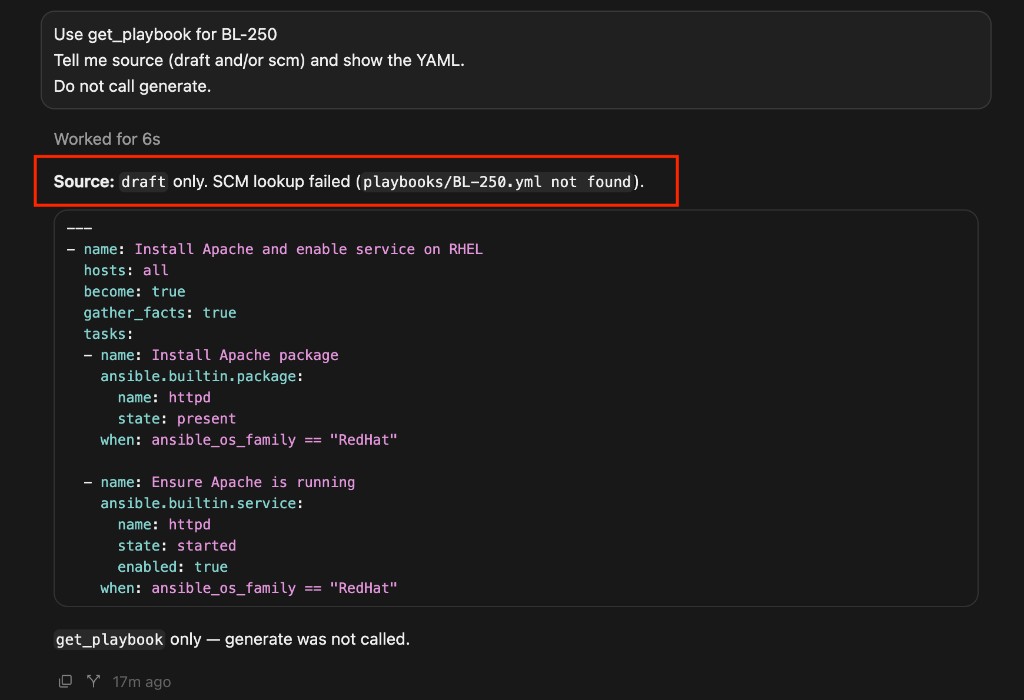This screenshot has height=700, width=1024.
Task: Click the 'hosts: all' YAML line
Action: tap(126, 270)
